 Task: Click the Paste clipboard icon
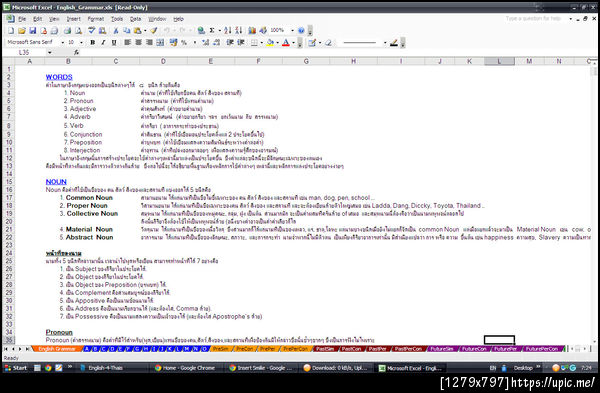[137, 31]
